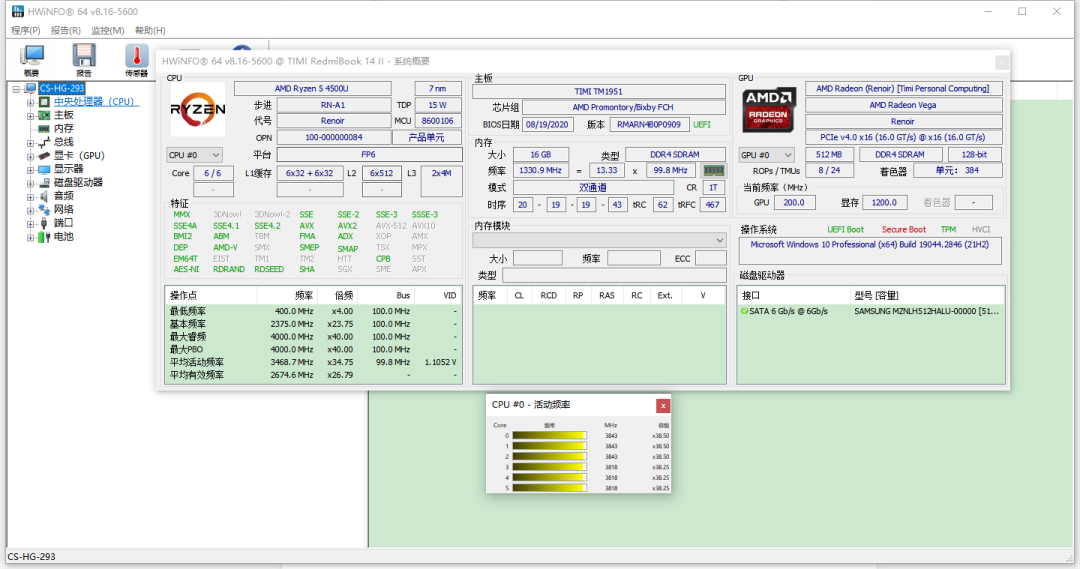Click the SAMSUNG MZNLH512HALU drive entry

coord(926,311)
